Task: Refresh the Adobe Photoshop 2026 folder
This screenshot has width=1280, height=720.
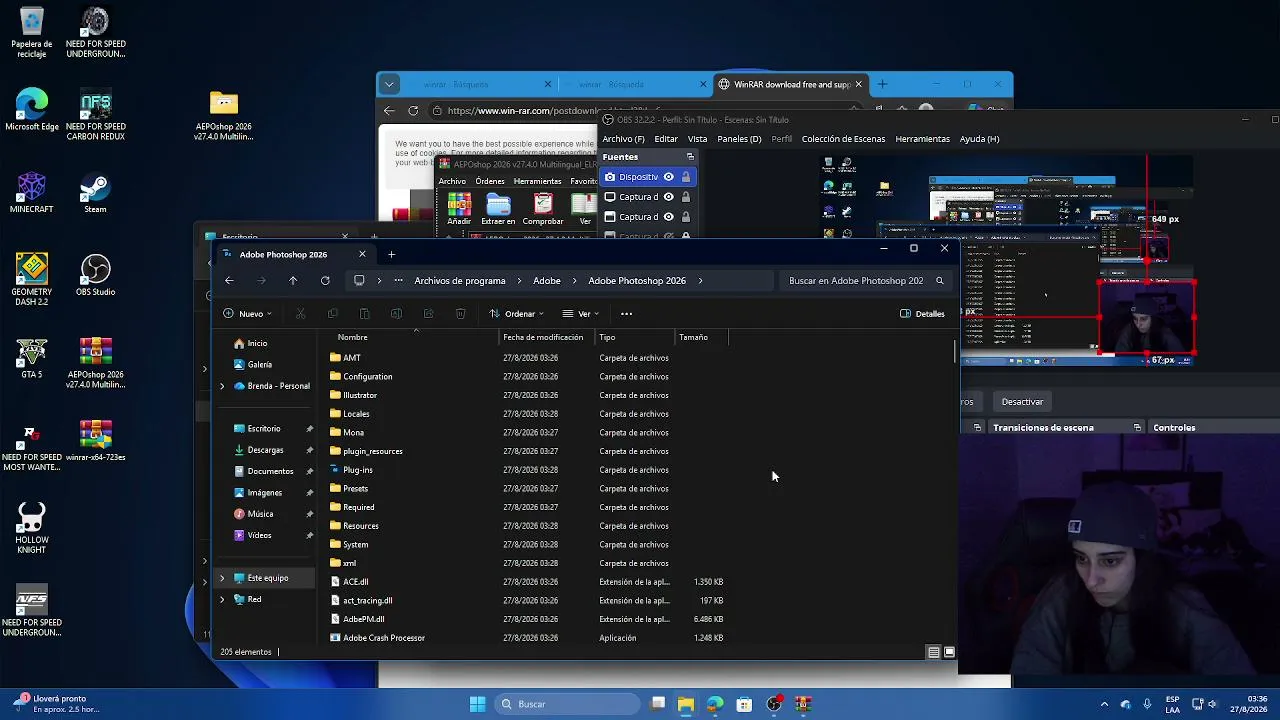Action: pyautogui.click(x=325, y=281)
